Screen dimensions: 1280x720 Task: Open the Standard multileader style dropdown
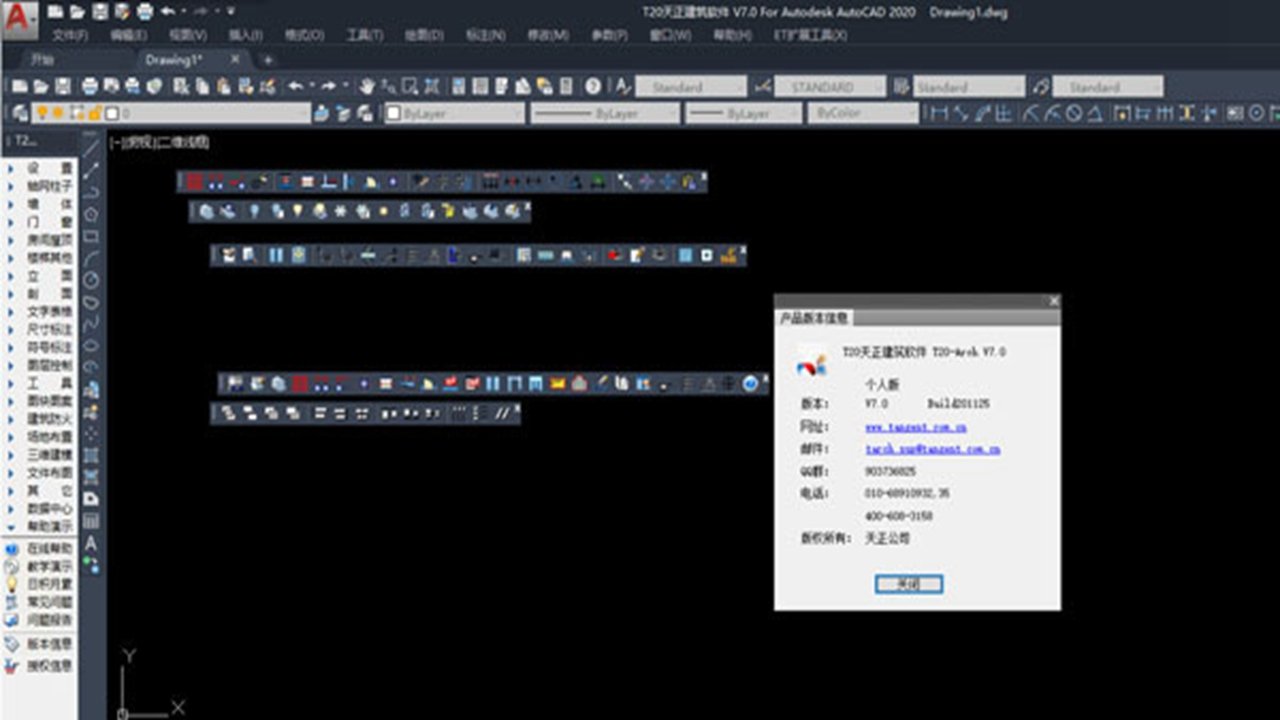click(1108, 87)
